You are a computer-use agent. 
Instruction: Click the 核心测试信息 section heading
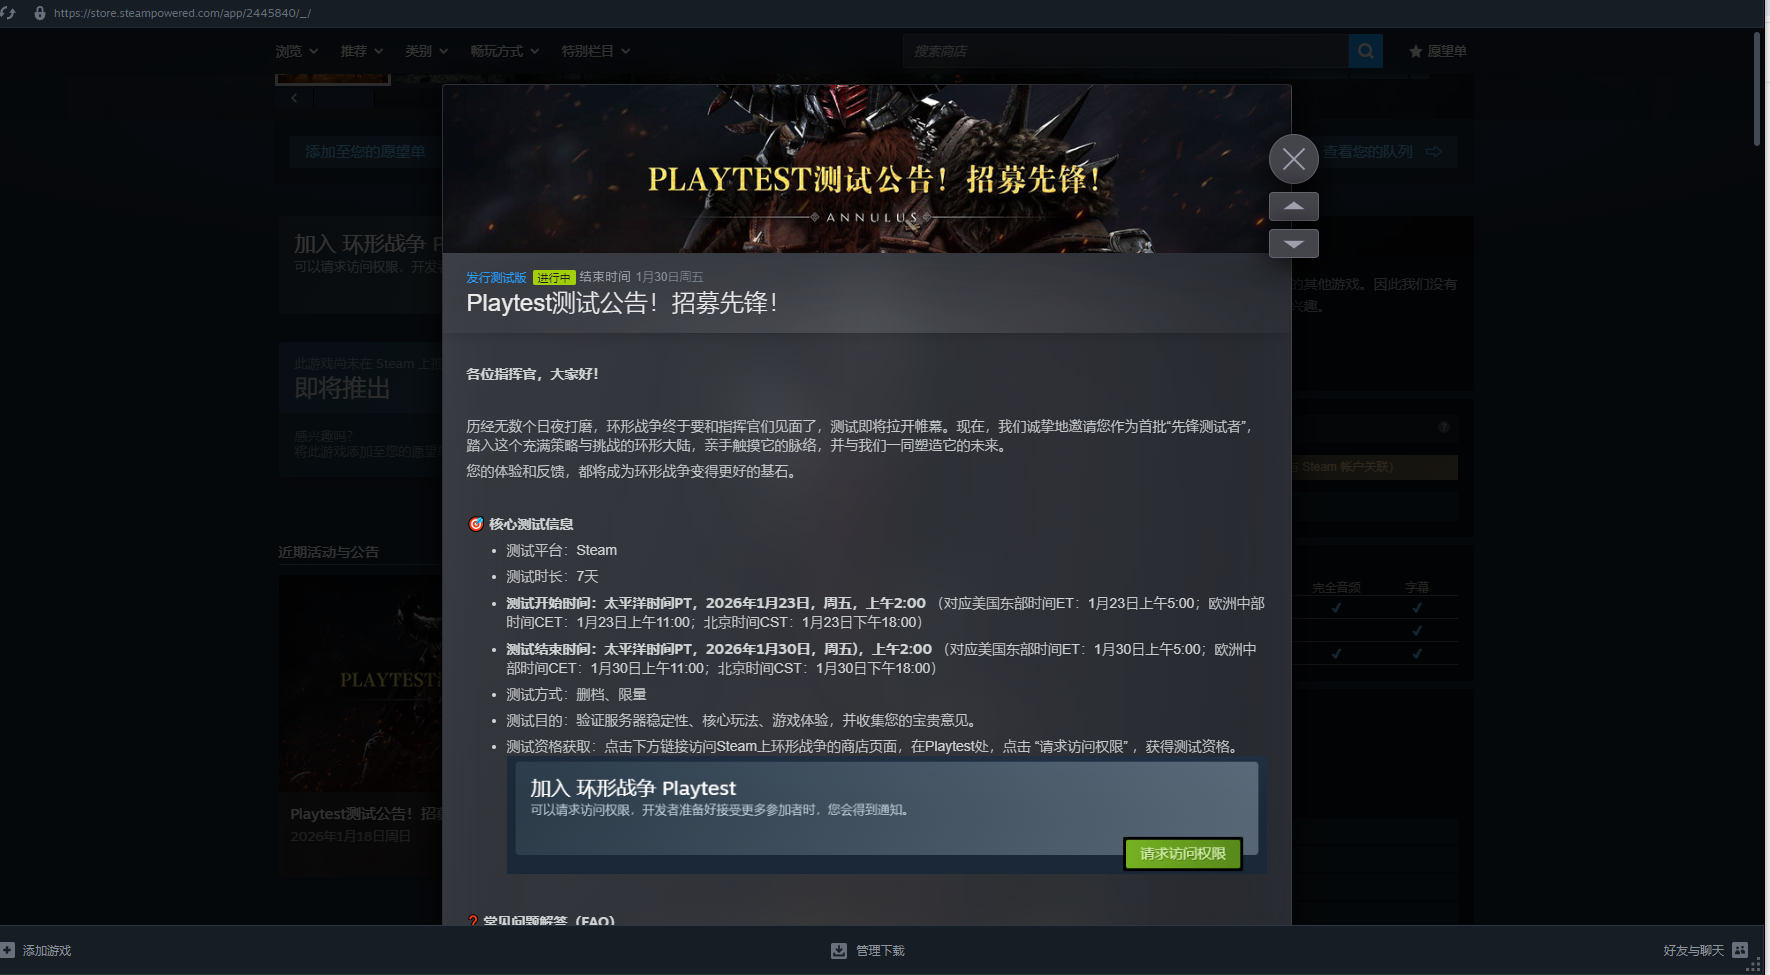click(x=531, y=524)
